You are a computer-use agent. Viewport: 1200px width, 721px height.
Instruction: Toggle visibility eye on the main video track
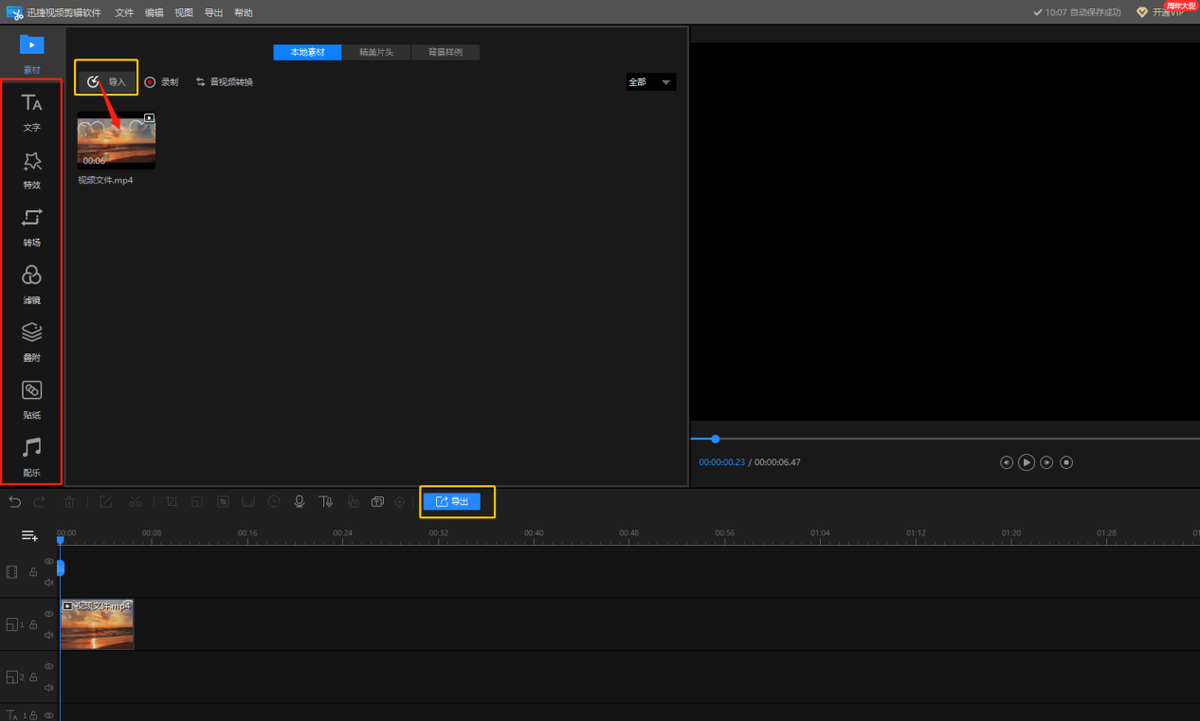49,561
